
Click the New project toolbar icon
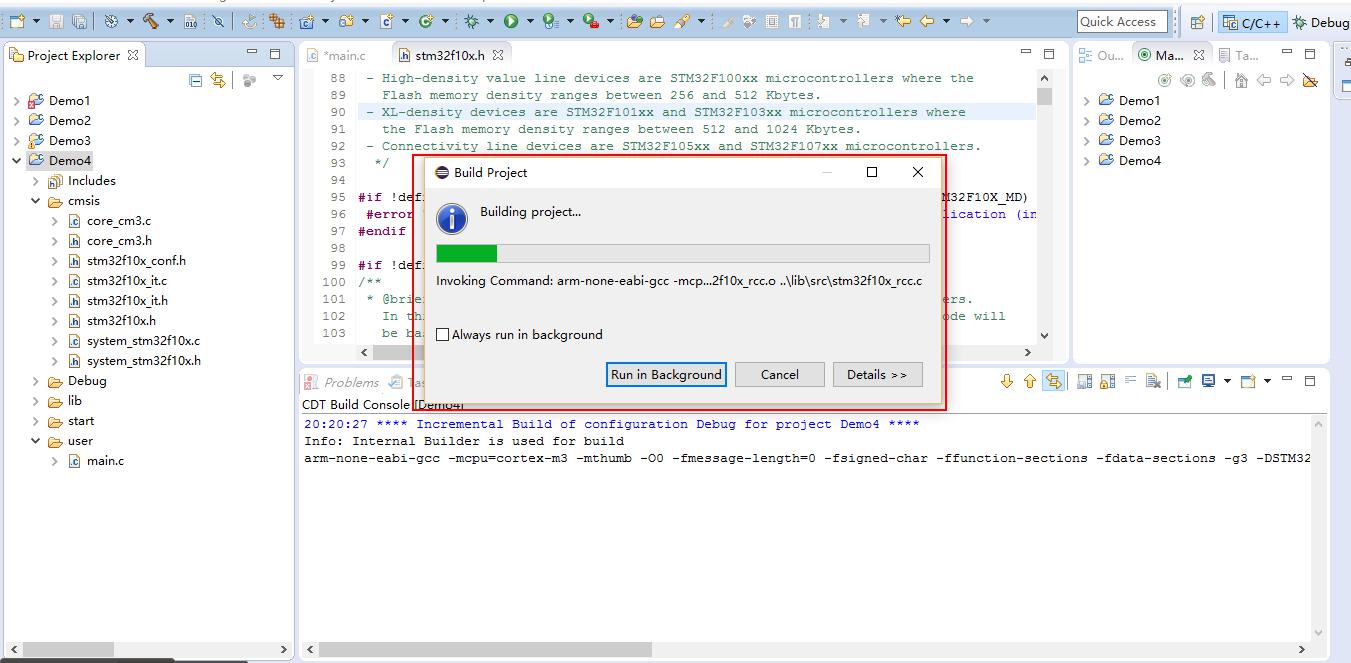17,21
